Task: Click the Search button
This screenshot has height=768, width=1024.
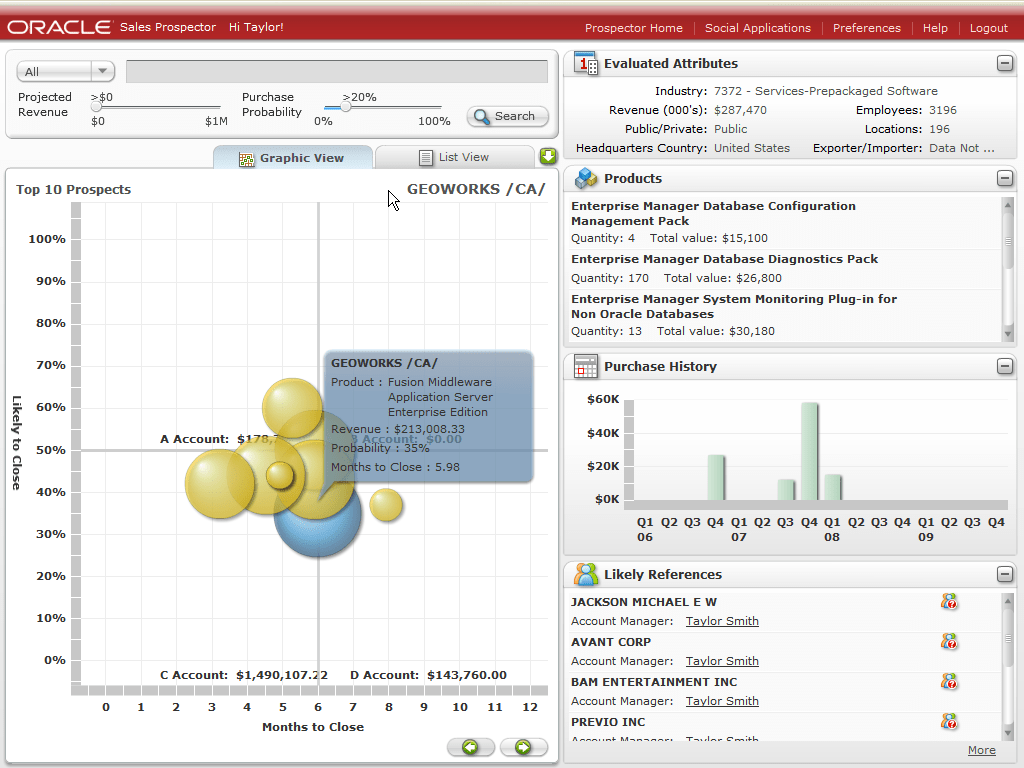Action: (x=507, y=116)
